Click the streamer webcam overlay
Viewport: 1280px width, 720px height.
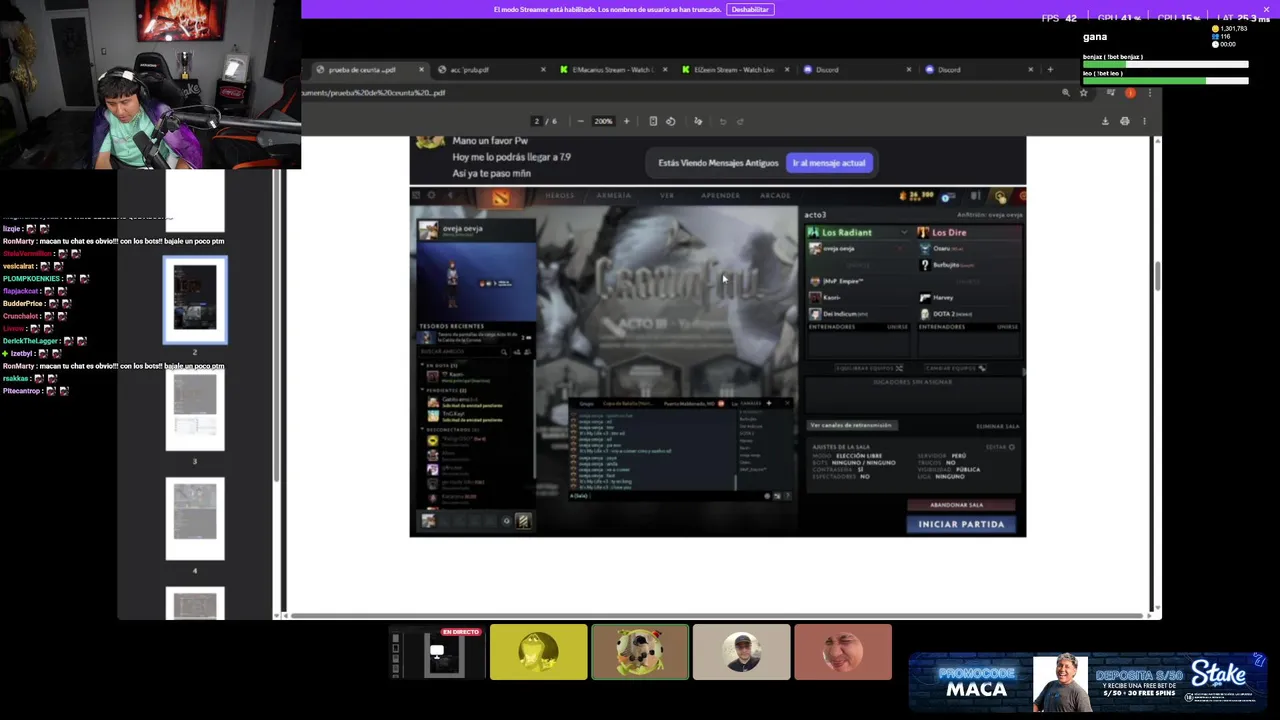coord(150,84)
